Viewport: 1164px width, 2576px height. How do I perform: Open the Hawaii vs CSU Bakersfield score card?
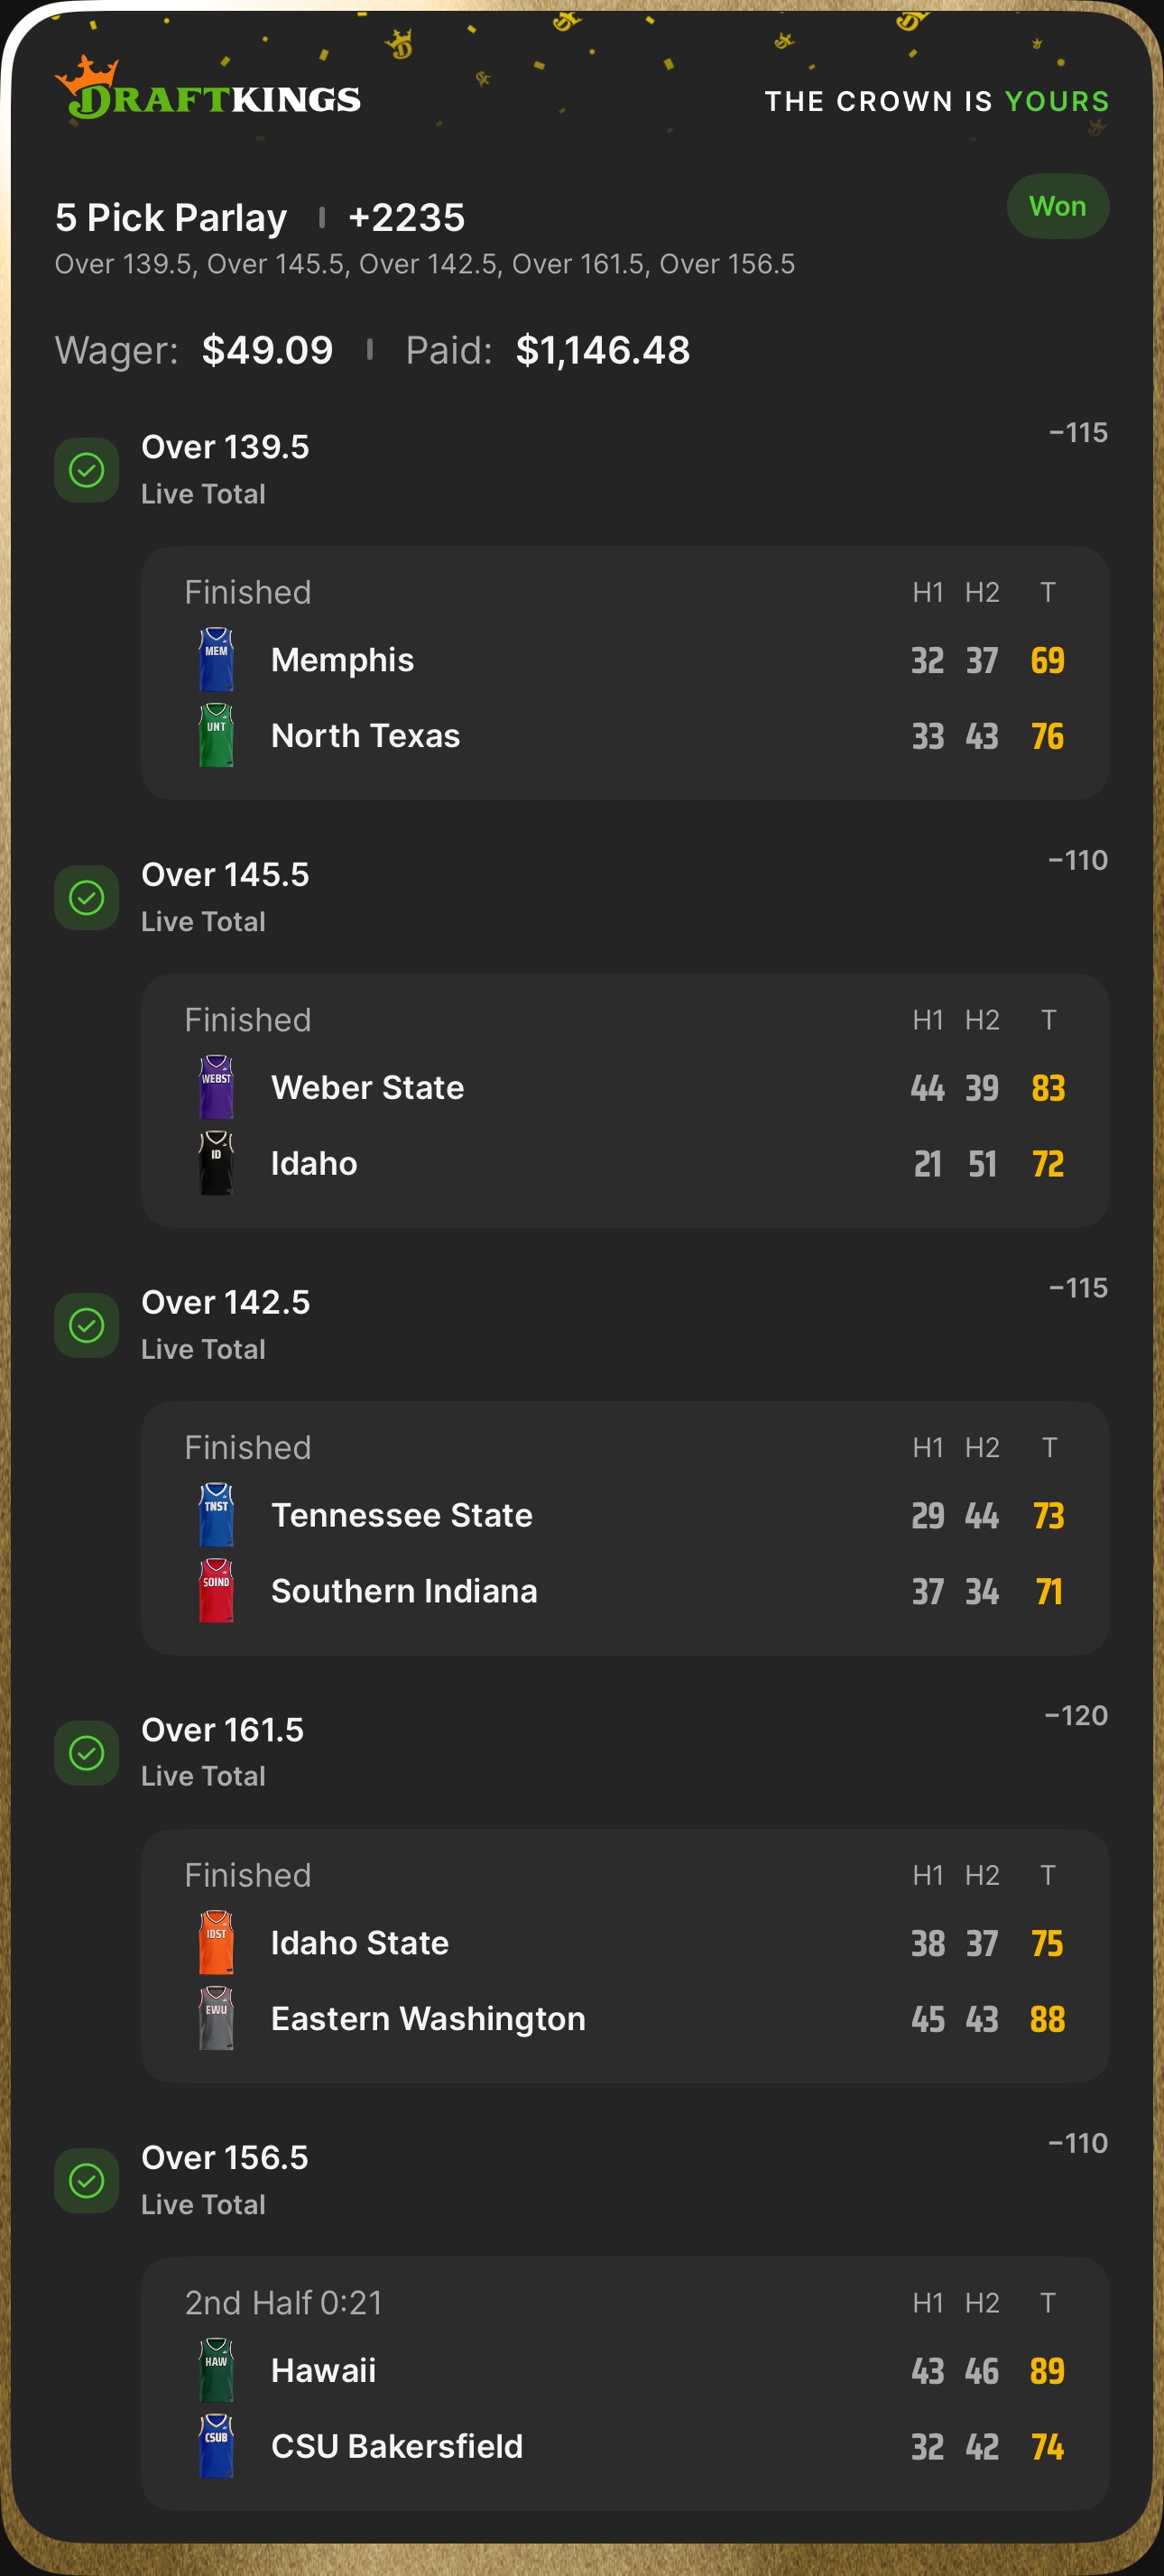624,2383
